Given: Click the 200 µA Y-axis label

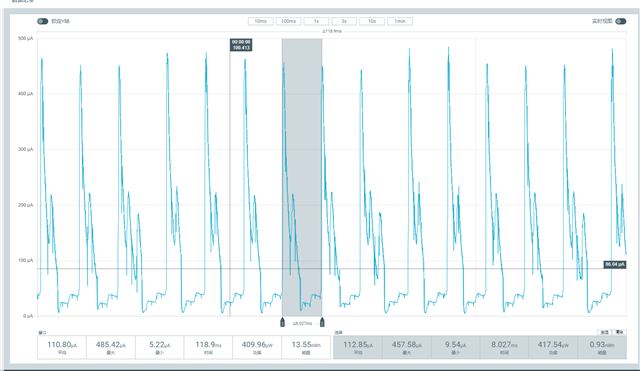Looking at the screenshot, I should [26, 205].
